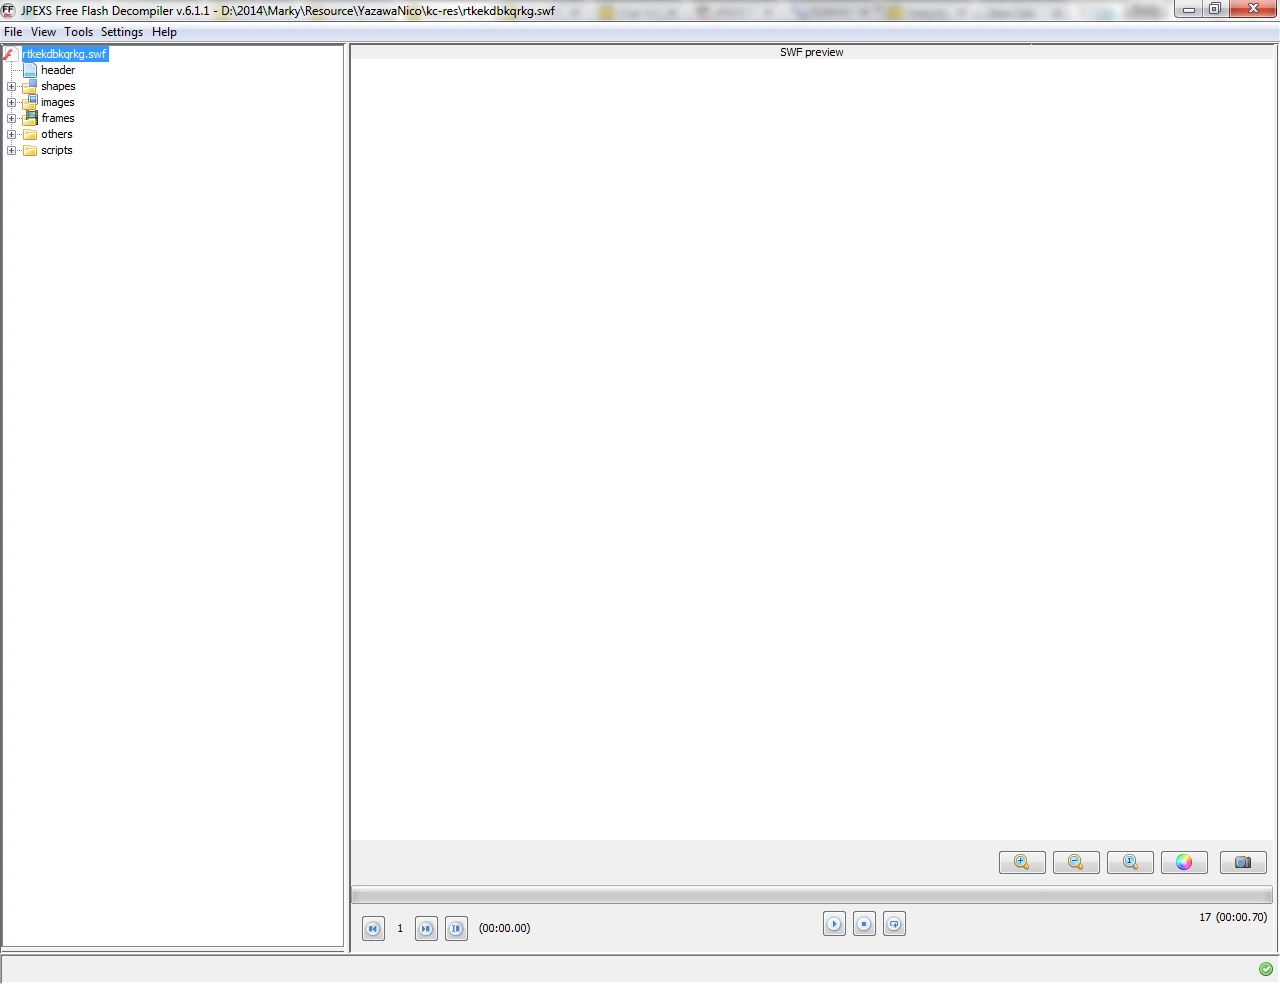Toggle loop playback button
This screenshot has width=1280, height=984.
[894, 924]
